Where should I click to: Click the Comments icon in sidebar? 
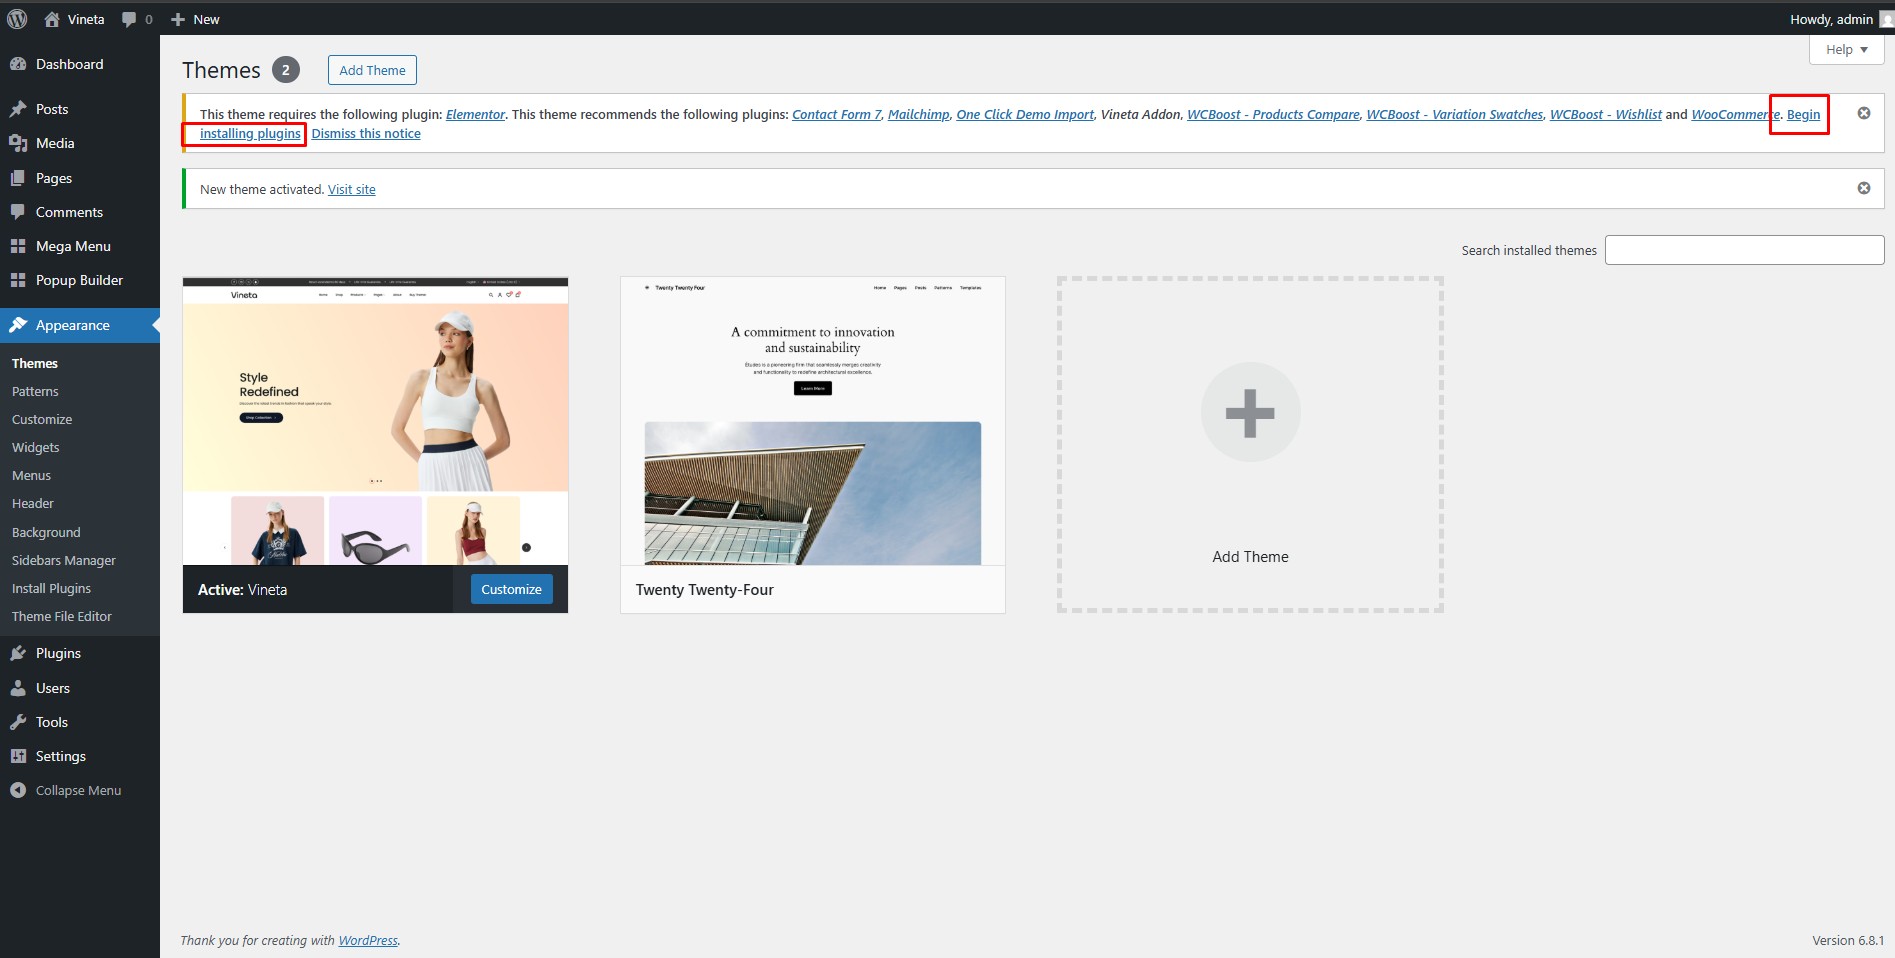pyautogui.click(x=18, y=212)
